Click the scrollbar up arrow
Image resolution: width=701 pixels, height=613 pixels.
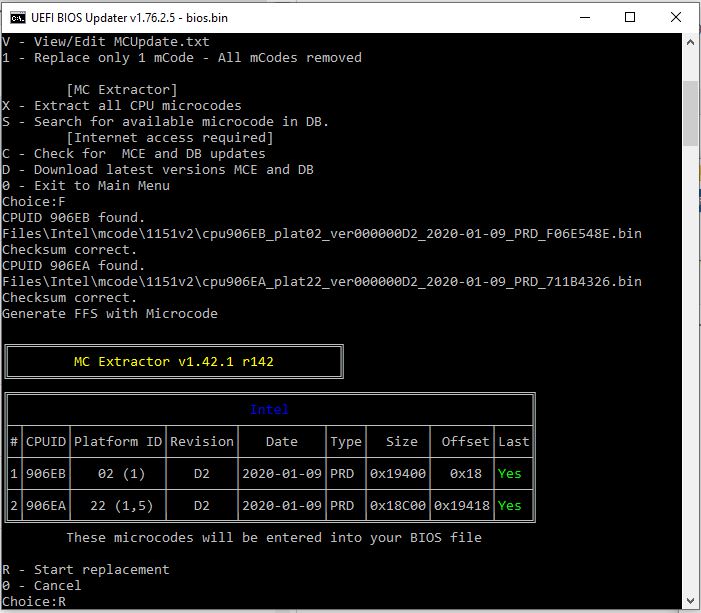click(x=690, y=42)
